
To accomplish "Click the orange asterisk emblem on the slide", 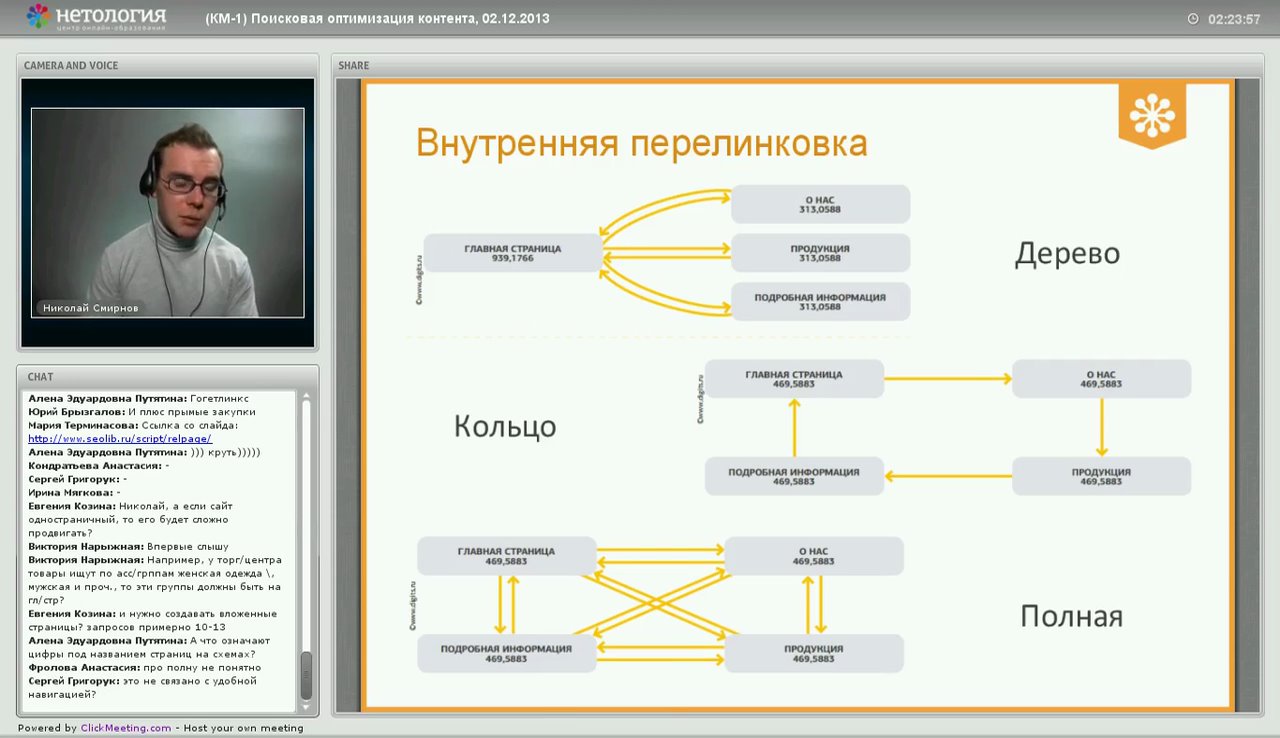I will pyautogui.click(x=1154, y=112).
